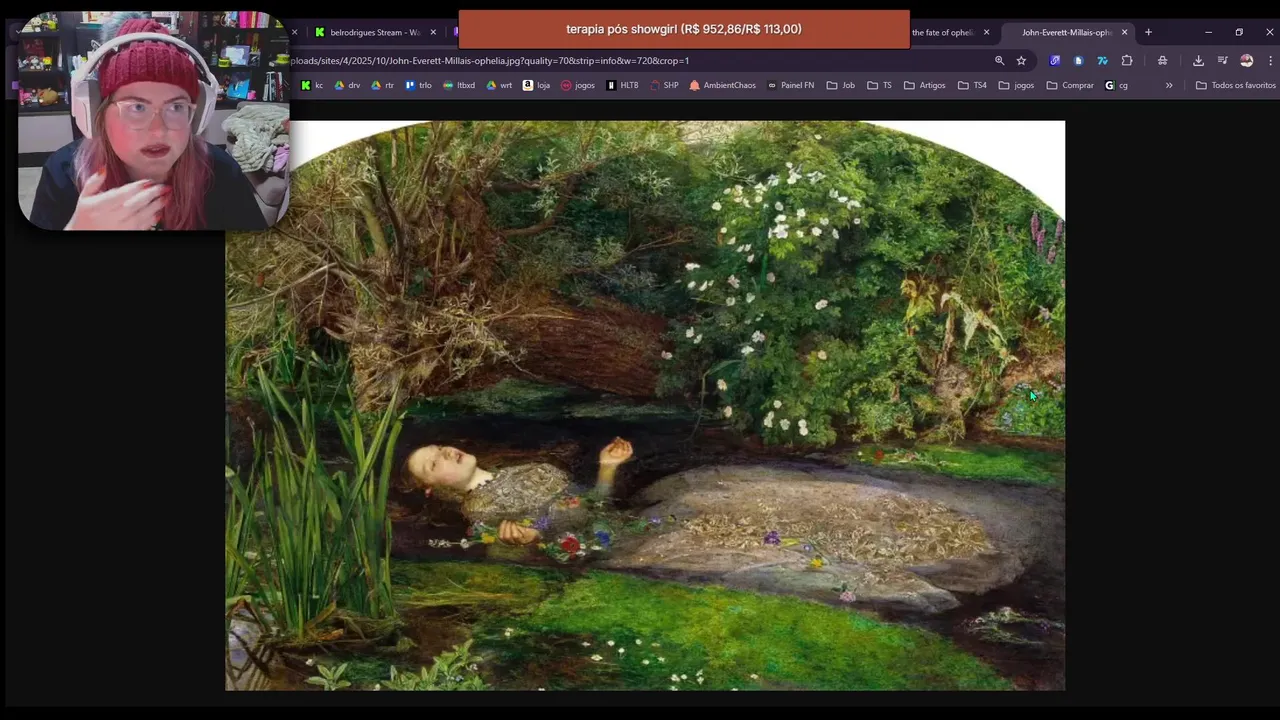
Task: Open the Chrome three-dot menu
Action: pyautogui.click(x=1268, y=61)
